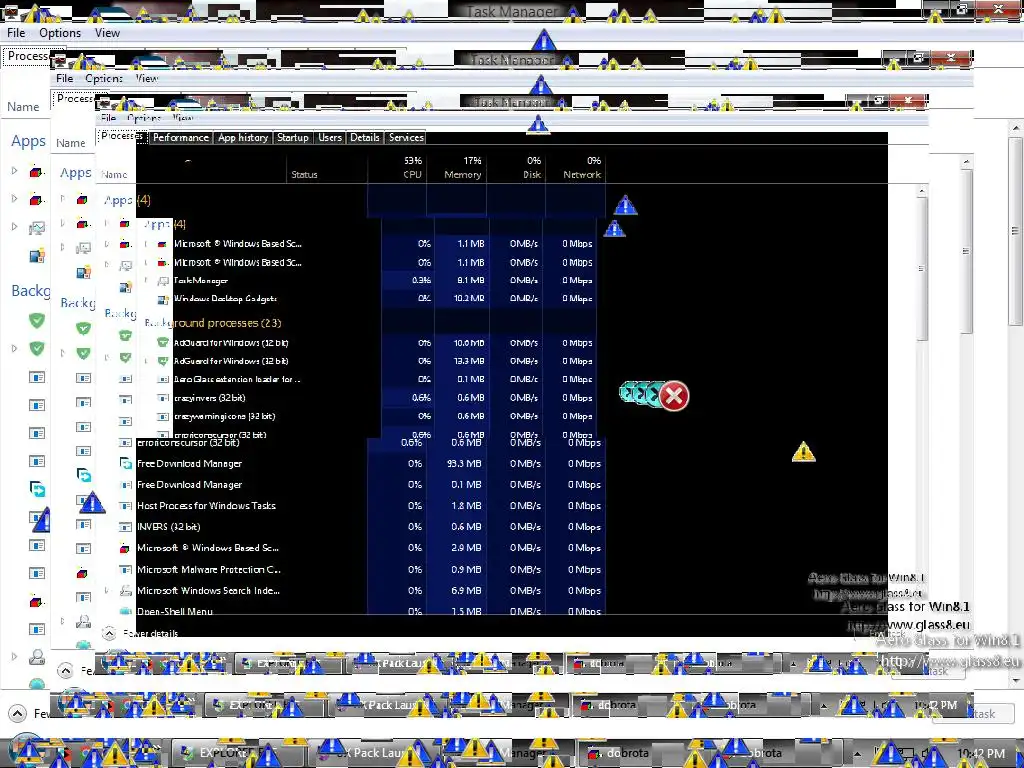Click the Free Download Manager 0.1 MB row icon
The height and width of the screenshot is (768, 1024).
click(x=125, y=485)
